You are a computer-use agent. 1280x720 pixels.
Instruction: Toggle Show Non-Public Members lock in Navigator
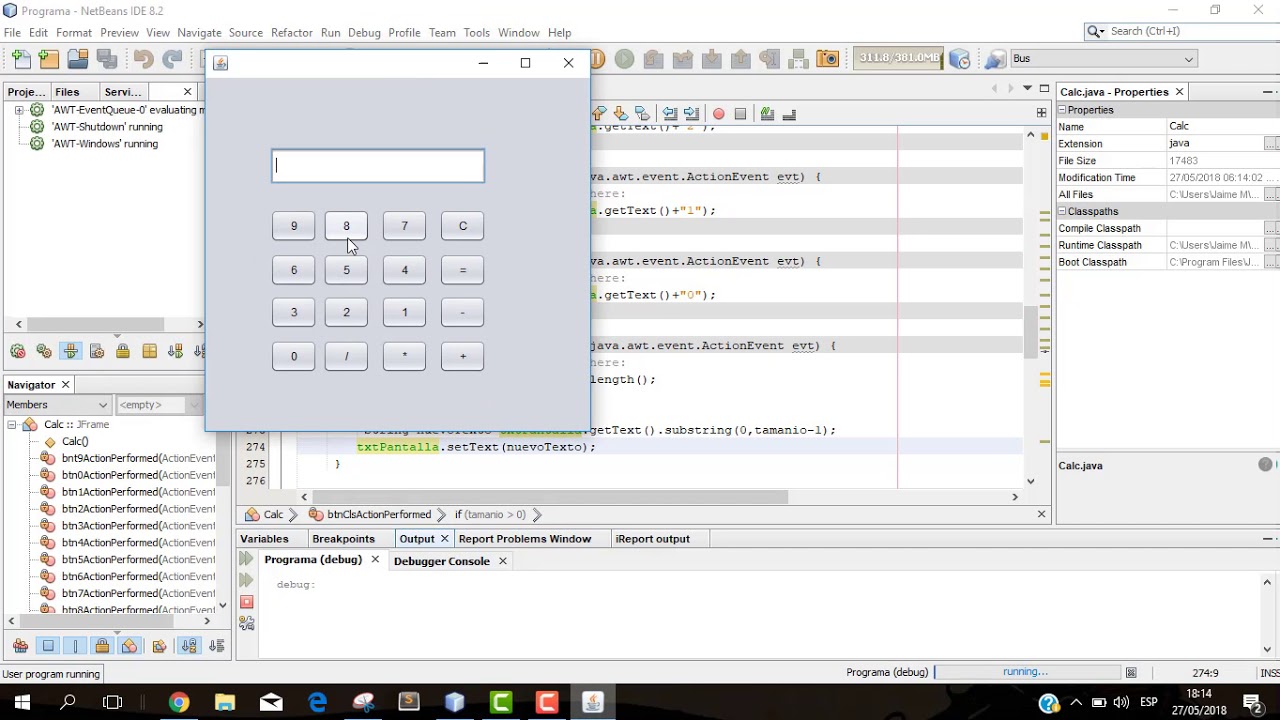(x=102, y=646)
